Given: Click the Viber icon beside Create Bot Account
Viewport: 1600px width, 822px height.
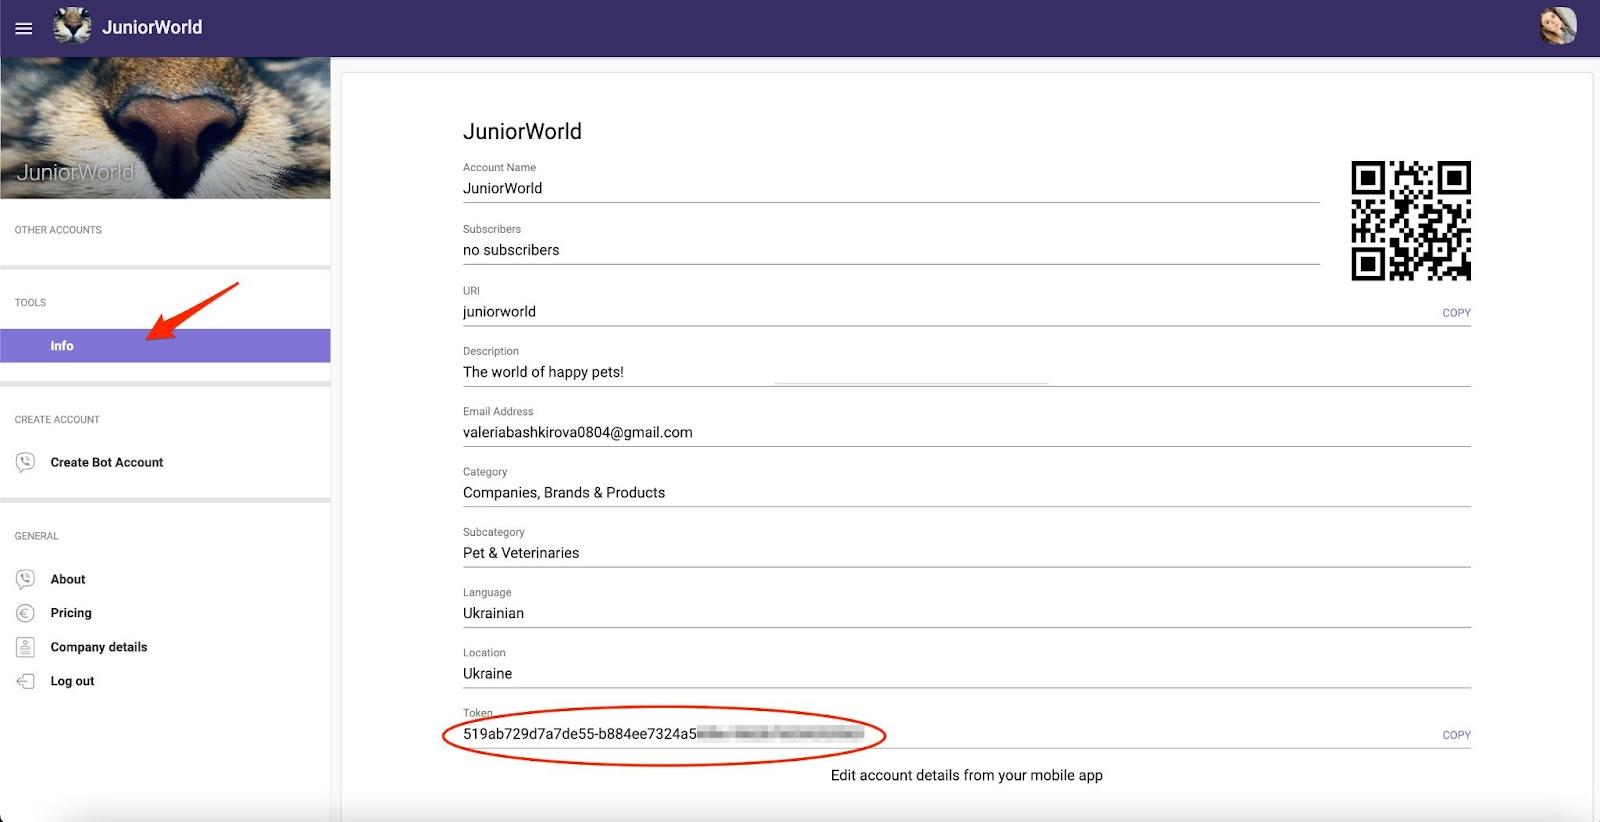Looking at the screenshot, I should click(x=26, y=462).
